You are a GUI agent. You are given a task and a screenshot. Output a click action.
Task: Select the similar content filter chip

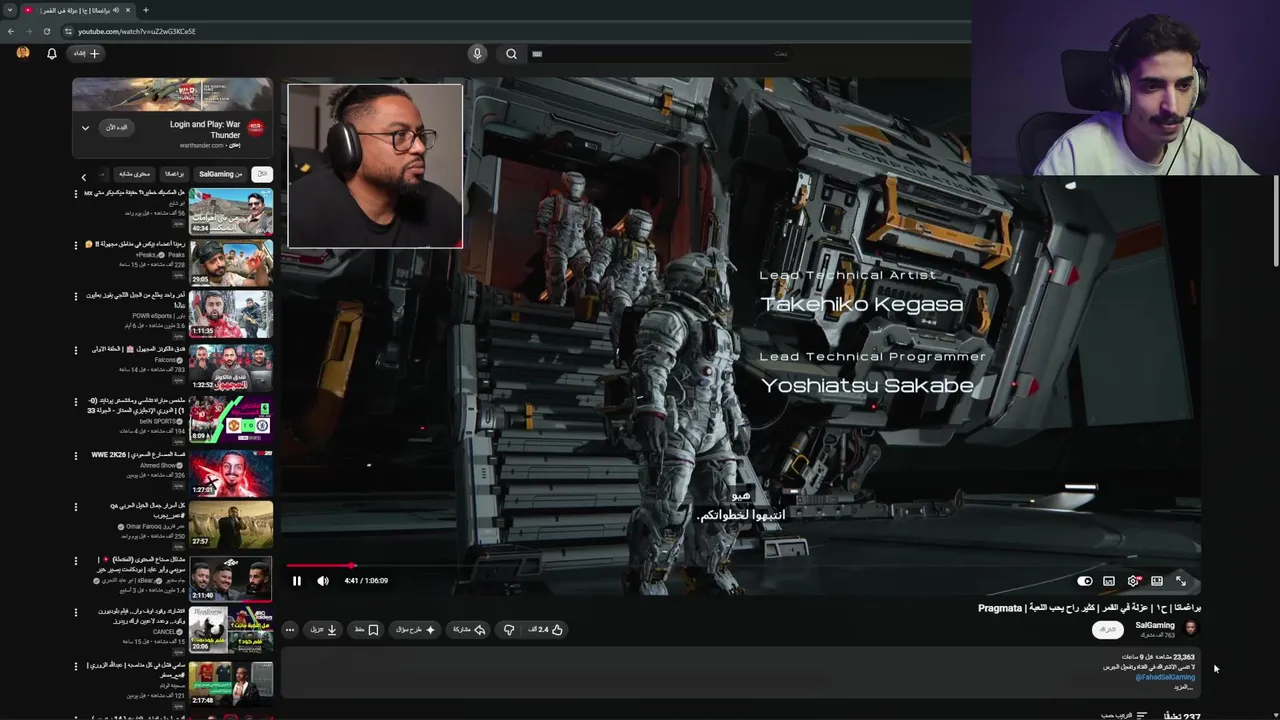coord(134,174)
